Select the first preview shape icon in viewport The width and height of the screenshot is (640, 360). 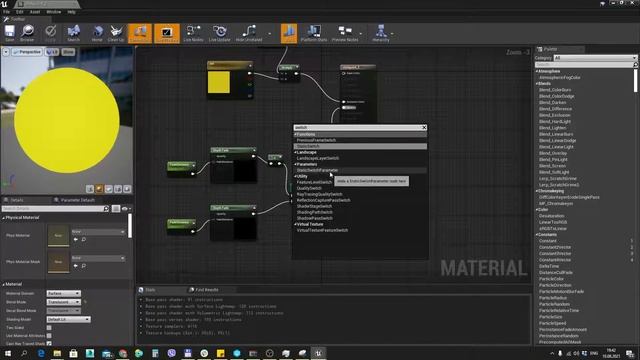coord(90,189)
